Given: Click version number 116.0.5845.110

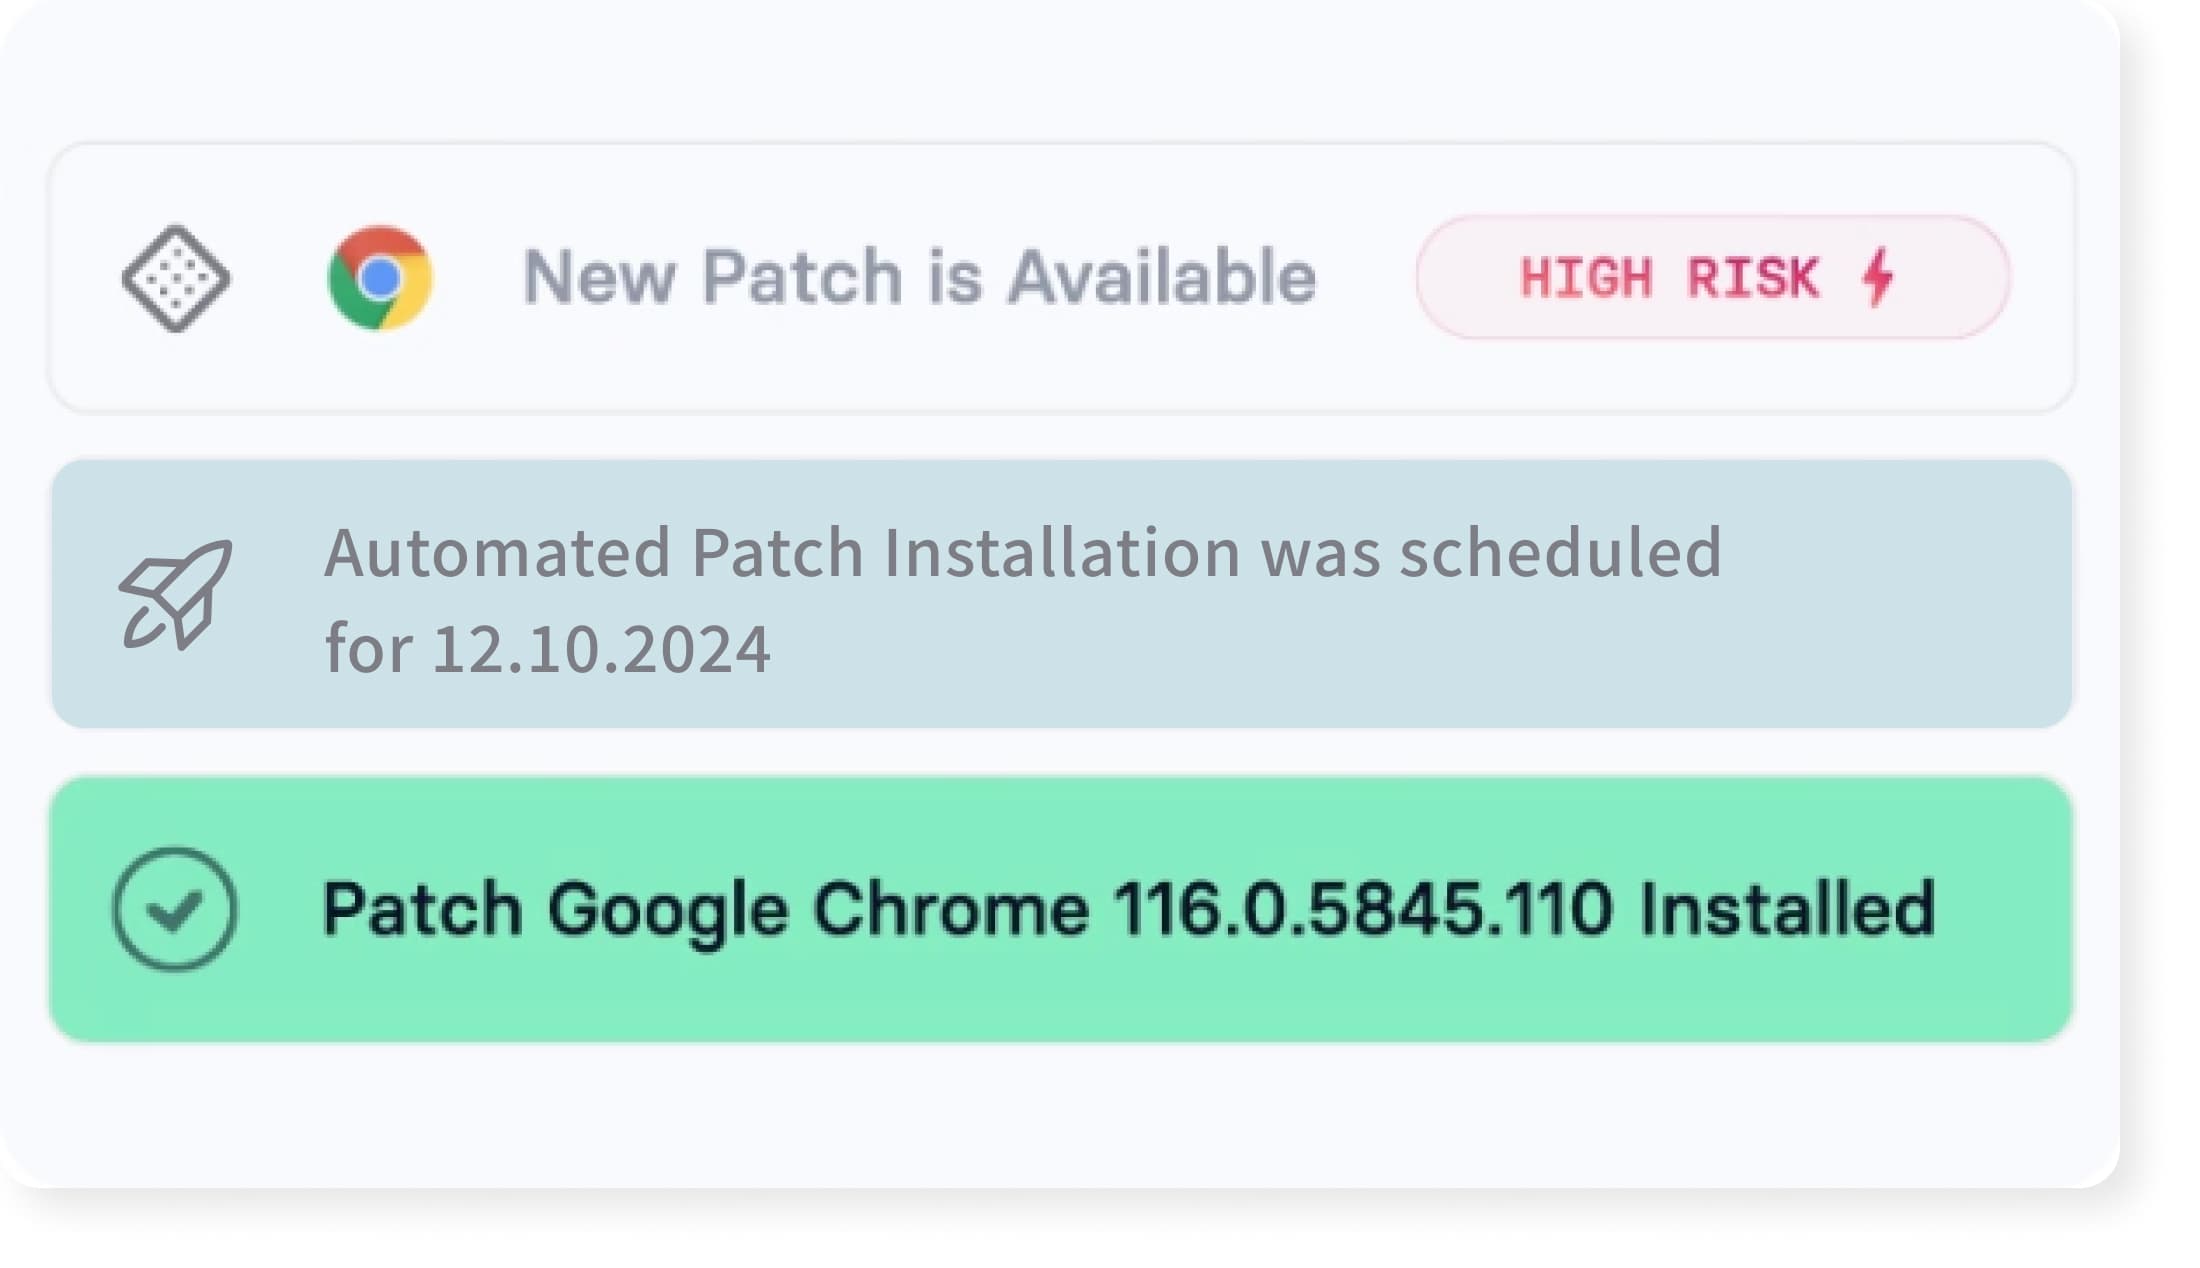Looking at the screenshot, I should [x=1362, y=909].
